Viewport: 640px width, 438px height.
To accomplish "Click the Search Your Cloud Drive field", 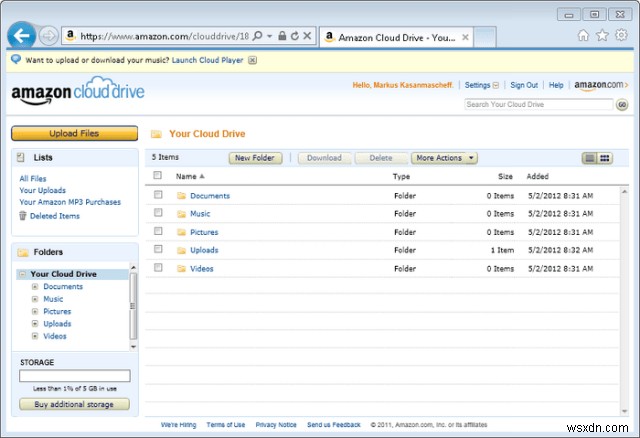I will (x=539, y=104).
